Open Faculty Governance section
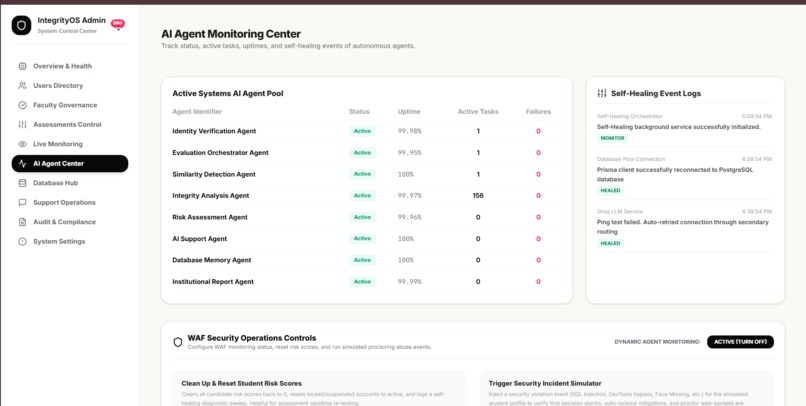Viewport: 806px width, 406px height. coord(70,105)
